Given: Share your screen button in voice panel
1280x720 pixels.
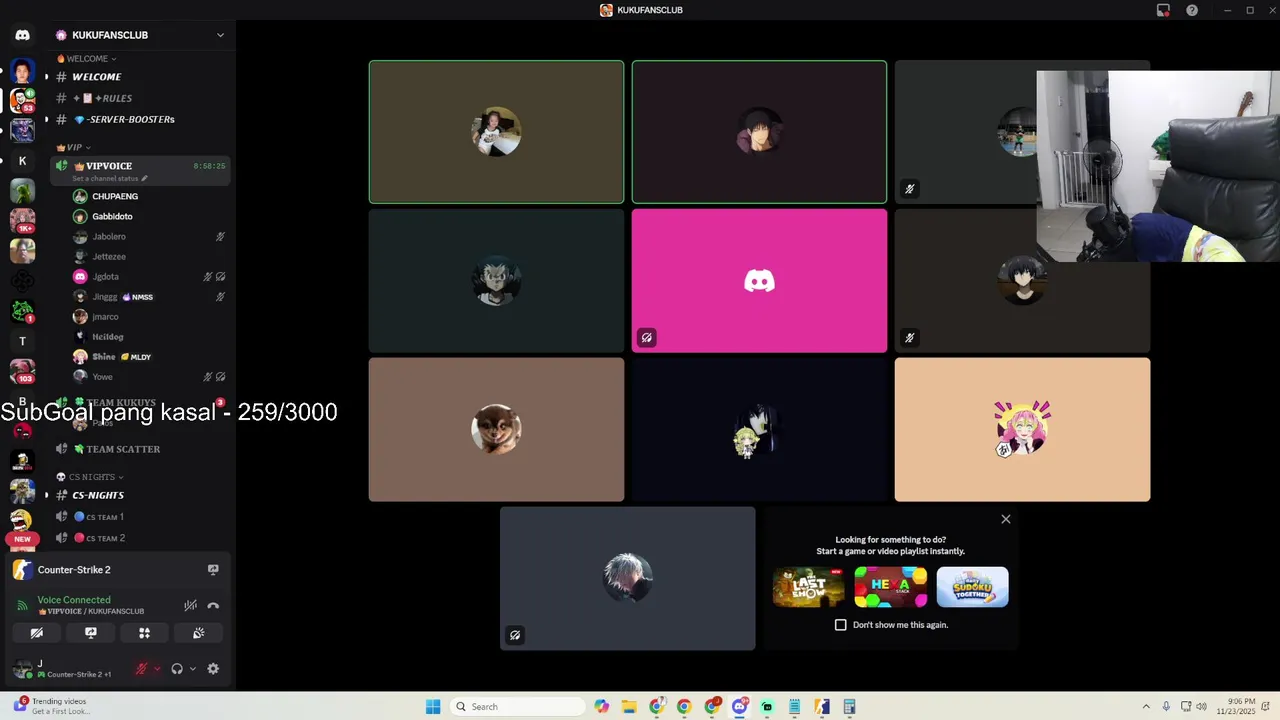Looking at the screenshot, I should 90,633.
